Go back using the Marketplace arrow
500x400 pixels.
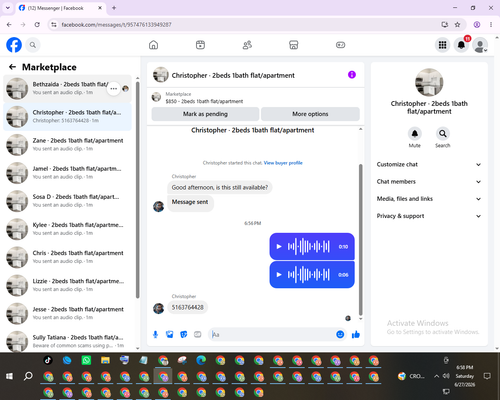pos(12,67)
